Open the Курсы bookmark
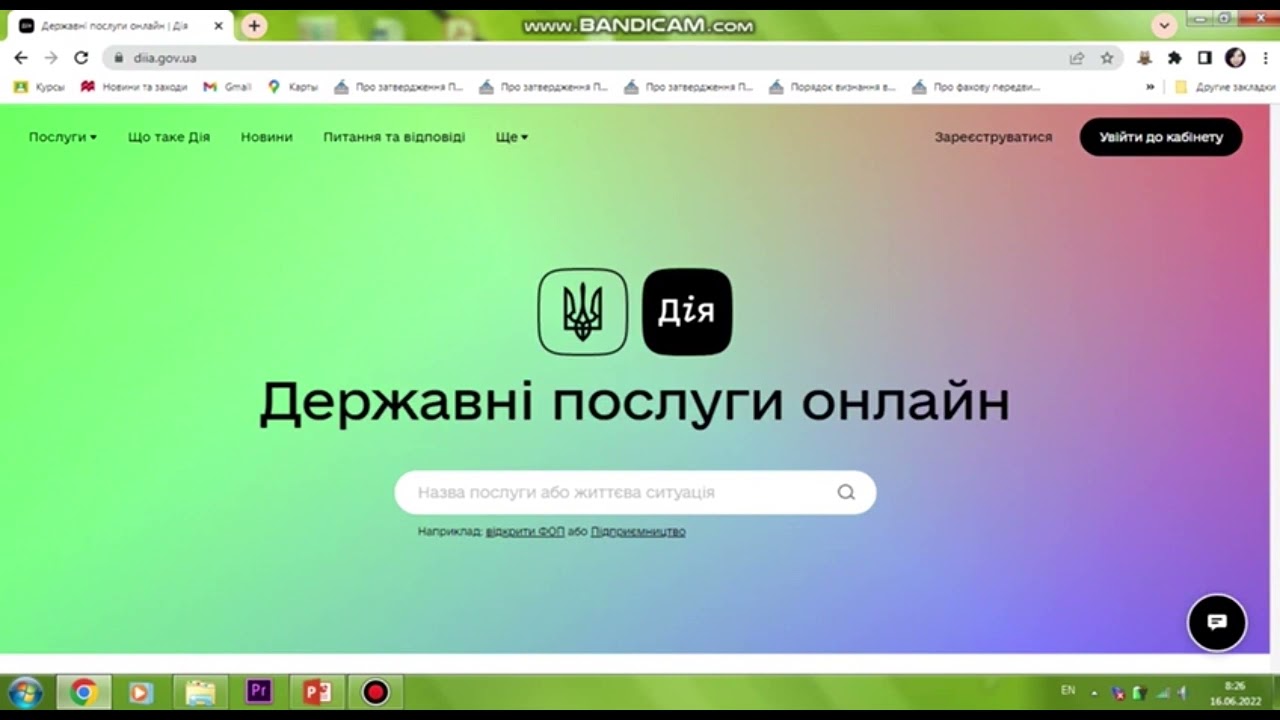The width and height of the screenshot is (1280, 720). 39,87
